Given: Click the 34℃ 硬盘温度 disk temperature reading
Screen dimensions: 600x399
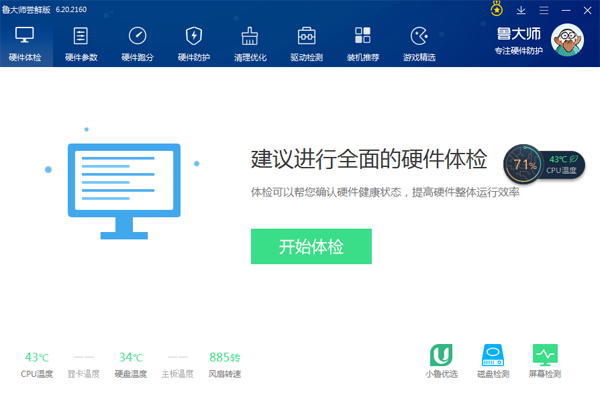Looking at the screenshot, I should coord(130,365).
